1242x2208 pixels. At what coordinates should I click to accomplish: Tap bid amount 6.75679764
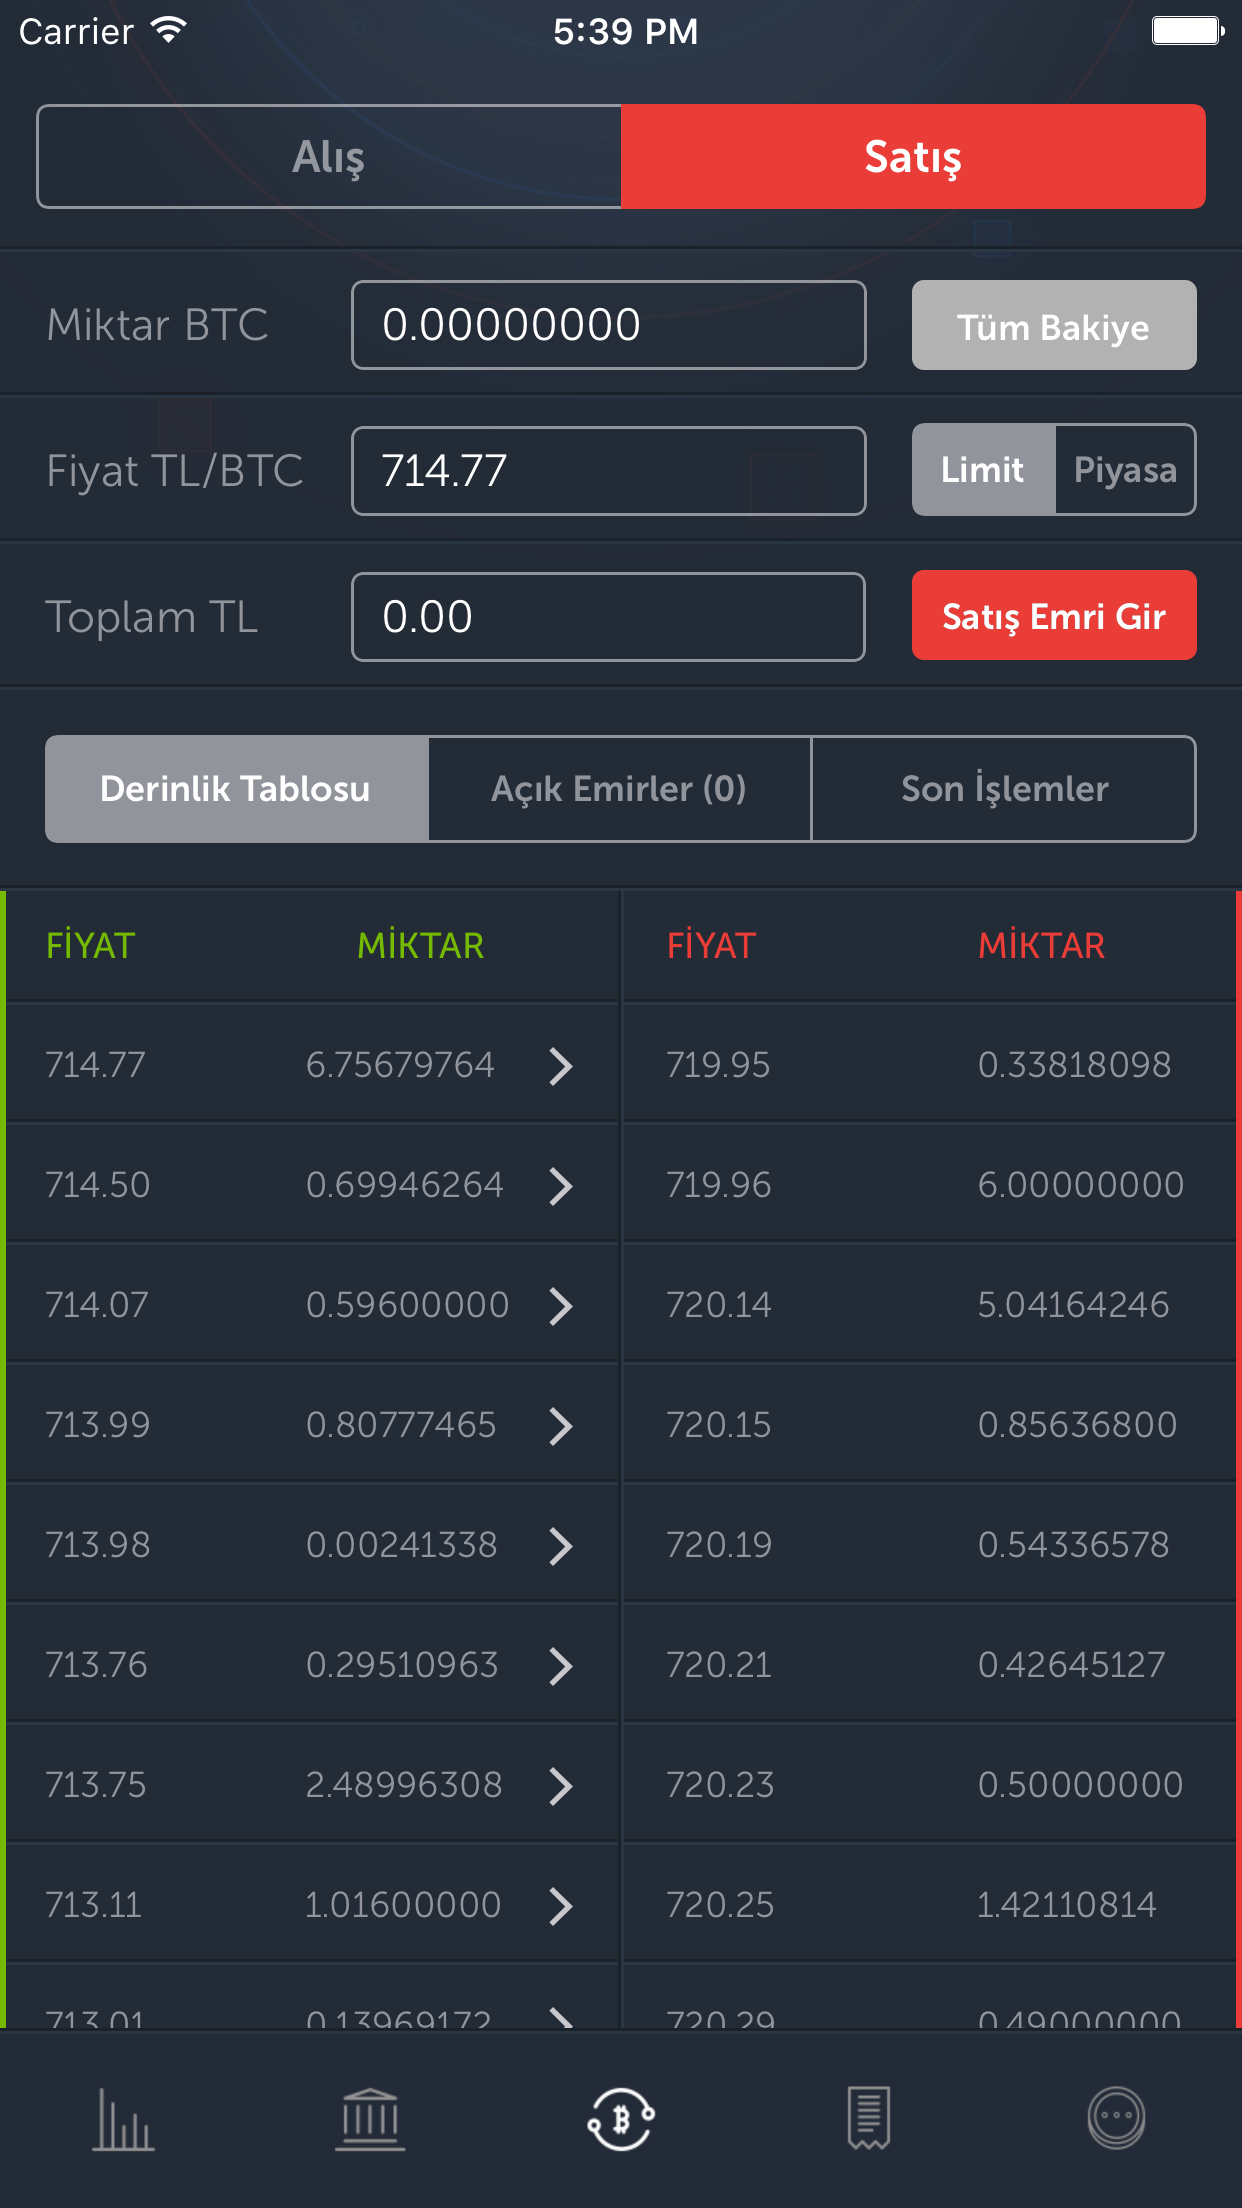(400, 1065)
